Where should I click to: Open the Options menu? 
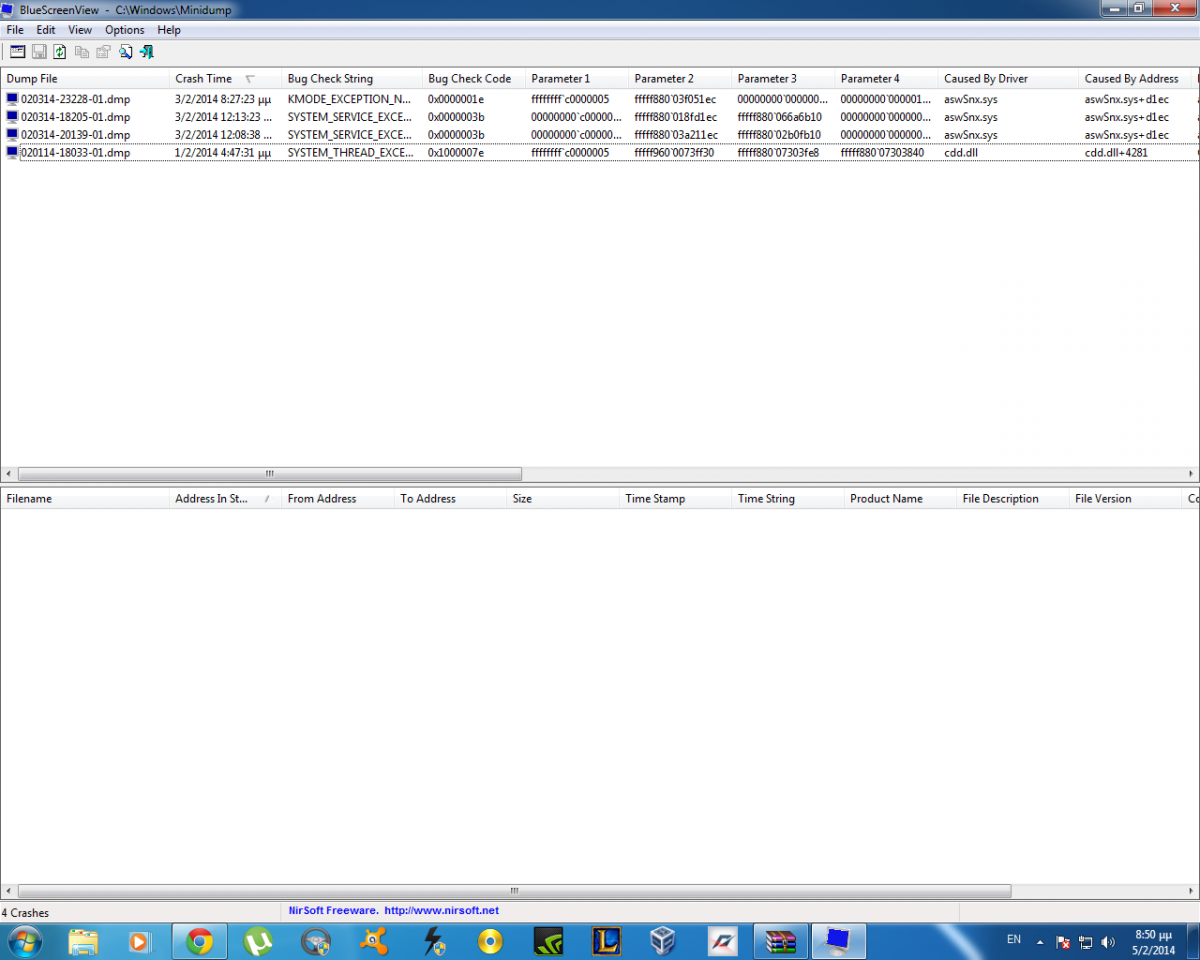click(125, 30)
